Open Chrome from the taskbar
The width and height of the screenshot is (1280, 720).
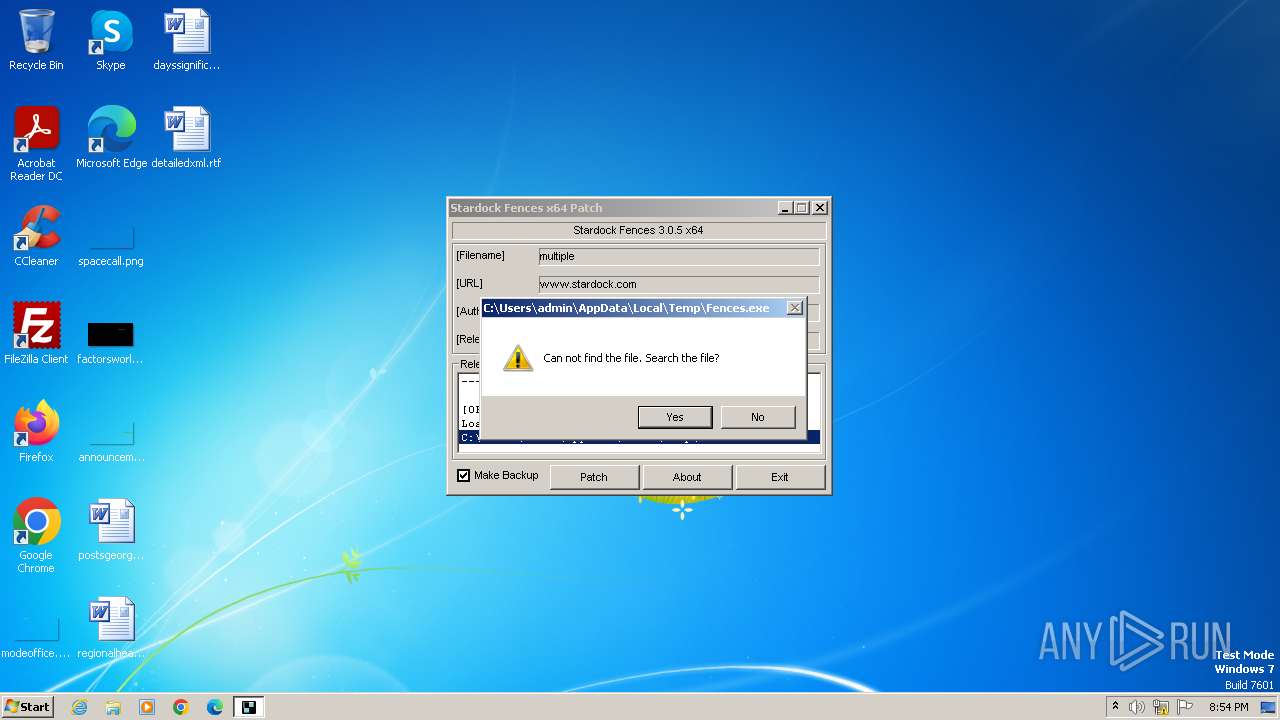pyautogui.click(x=181, y=707)
